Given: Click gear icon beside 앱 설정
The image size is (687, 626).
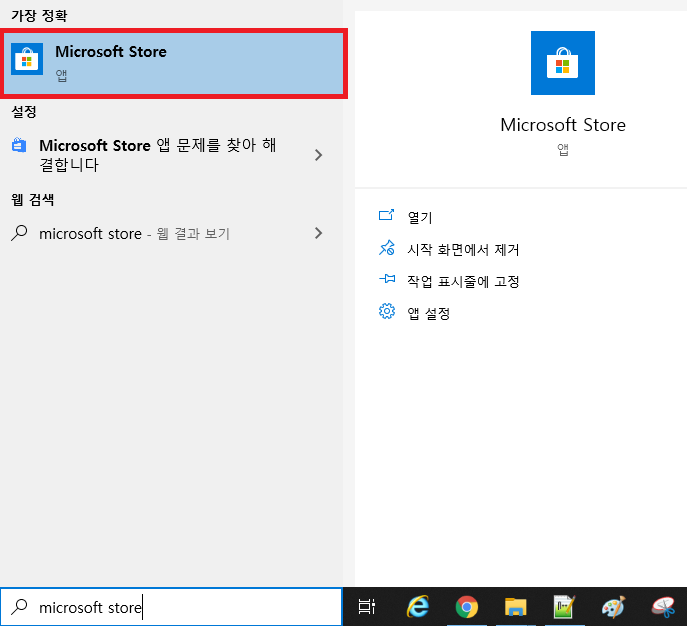Looking at the screenshot, I should click(387, 311).
